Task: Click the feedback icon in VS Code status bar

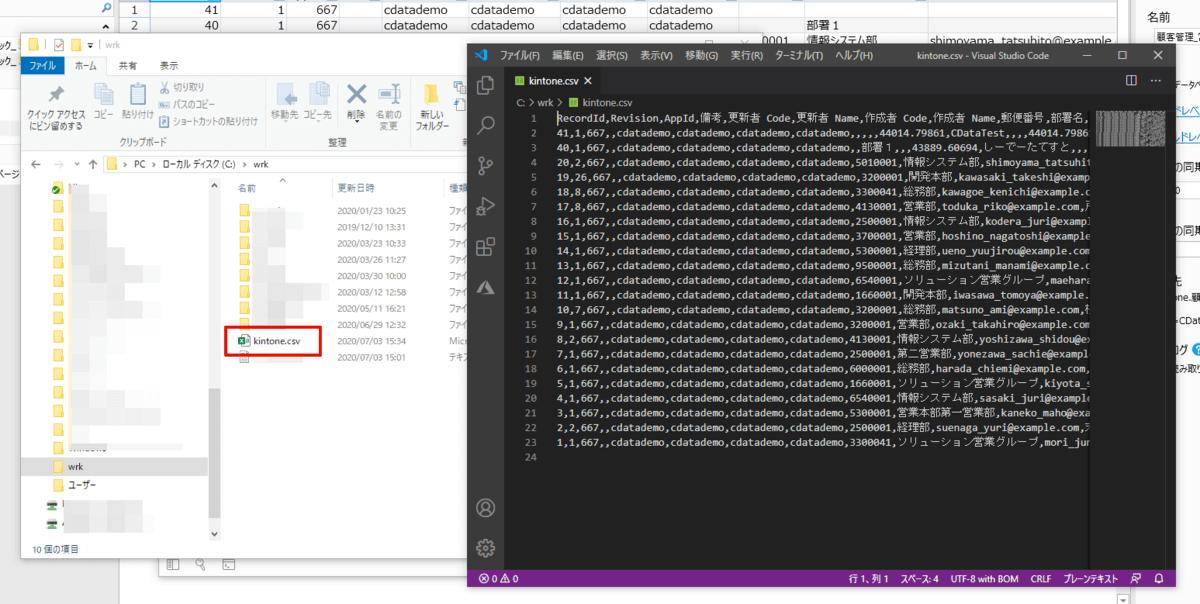Action: pyautogui.click(x=1136, y=578)
